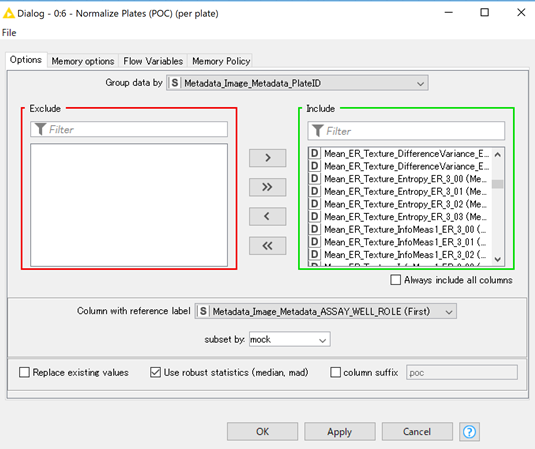Image resolution: width=535 pixels, height=449 pixels.
Task: Click scroll-up arrow of Include list
Action: coord(497,155)
